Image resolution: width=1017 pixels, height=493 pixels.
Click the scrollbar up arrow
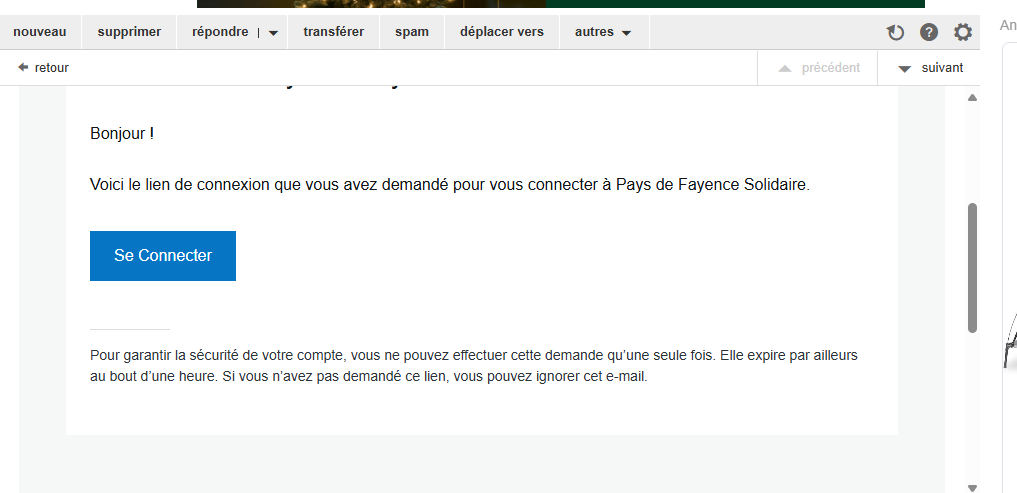point(972,98)
